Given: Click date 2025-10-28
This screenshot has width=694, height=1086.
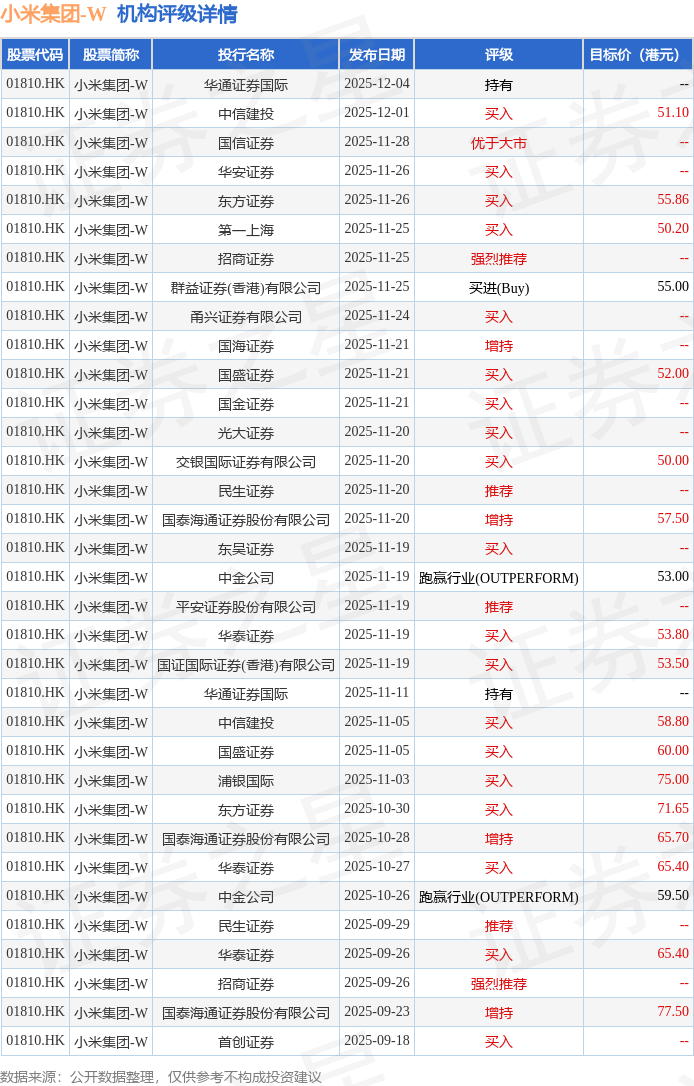Looking at the screenshot, I should point(377,838).
